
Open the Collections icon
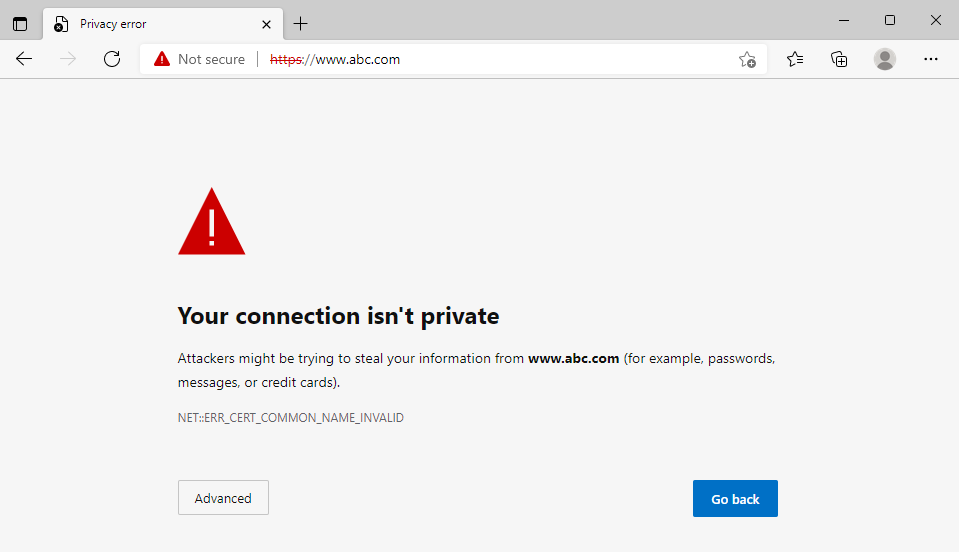[x=839, y=59]
